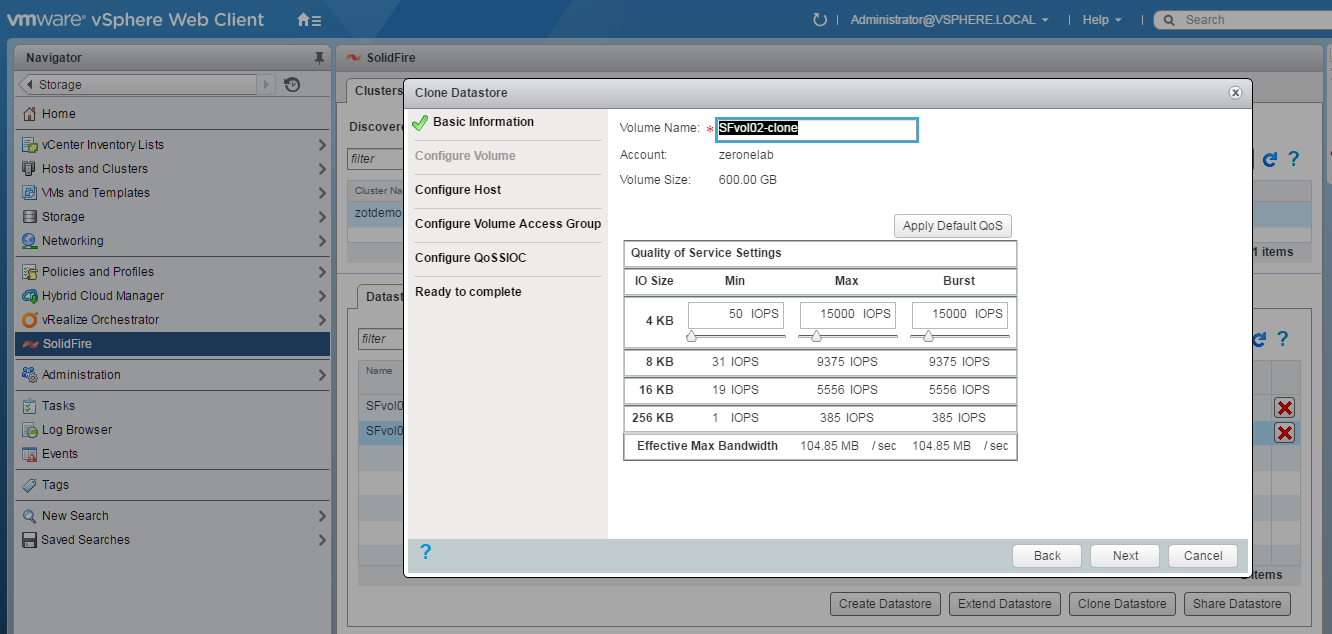Go back to Storage in Navigator breadcrumb
Viewport: 1332px width, 634px height.
138,85
